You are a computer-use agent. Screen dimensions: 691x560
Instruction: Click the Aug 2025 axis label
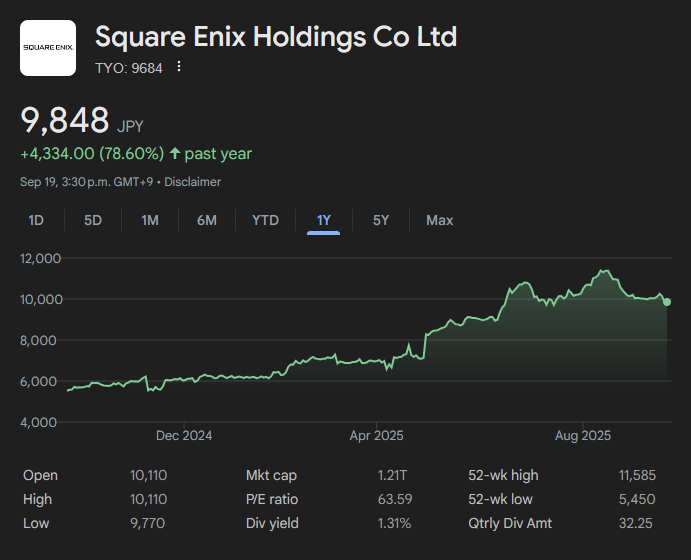583,436
